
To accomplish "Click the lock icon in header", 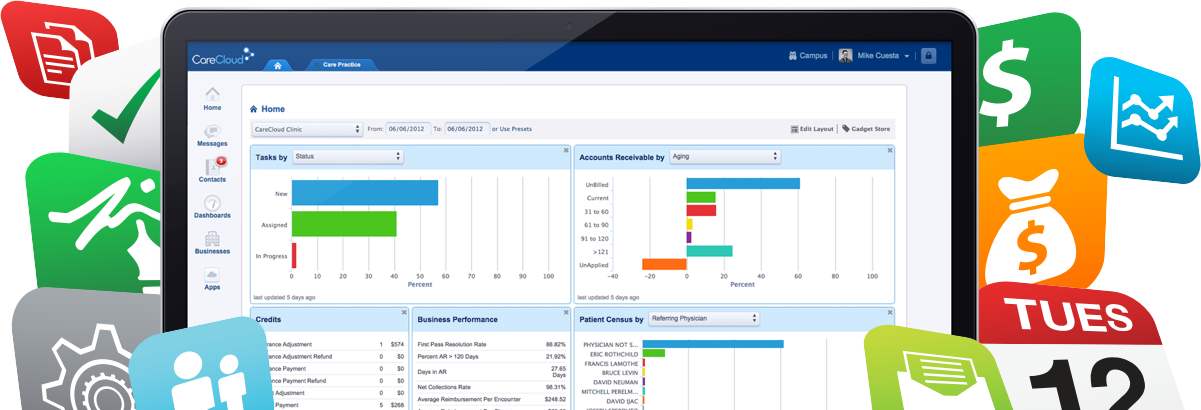I will 928,56.
